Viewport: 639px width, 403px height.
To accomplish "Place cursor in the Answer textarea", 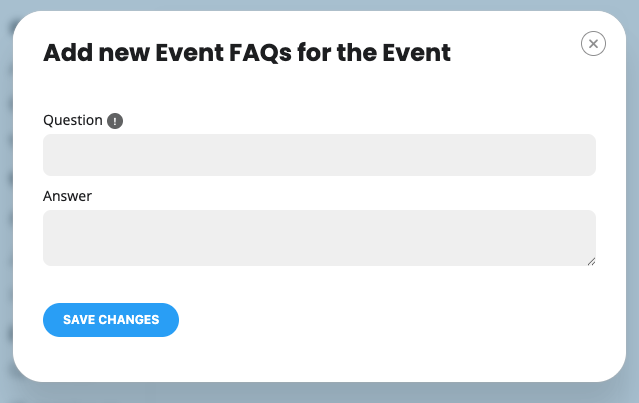I will 319,237.
